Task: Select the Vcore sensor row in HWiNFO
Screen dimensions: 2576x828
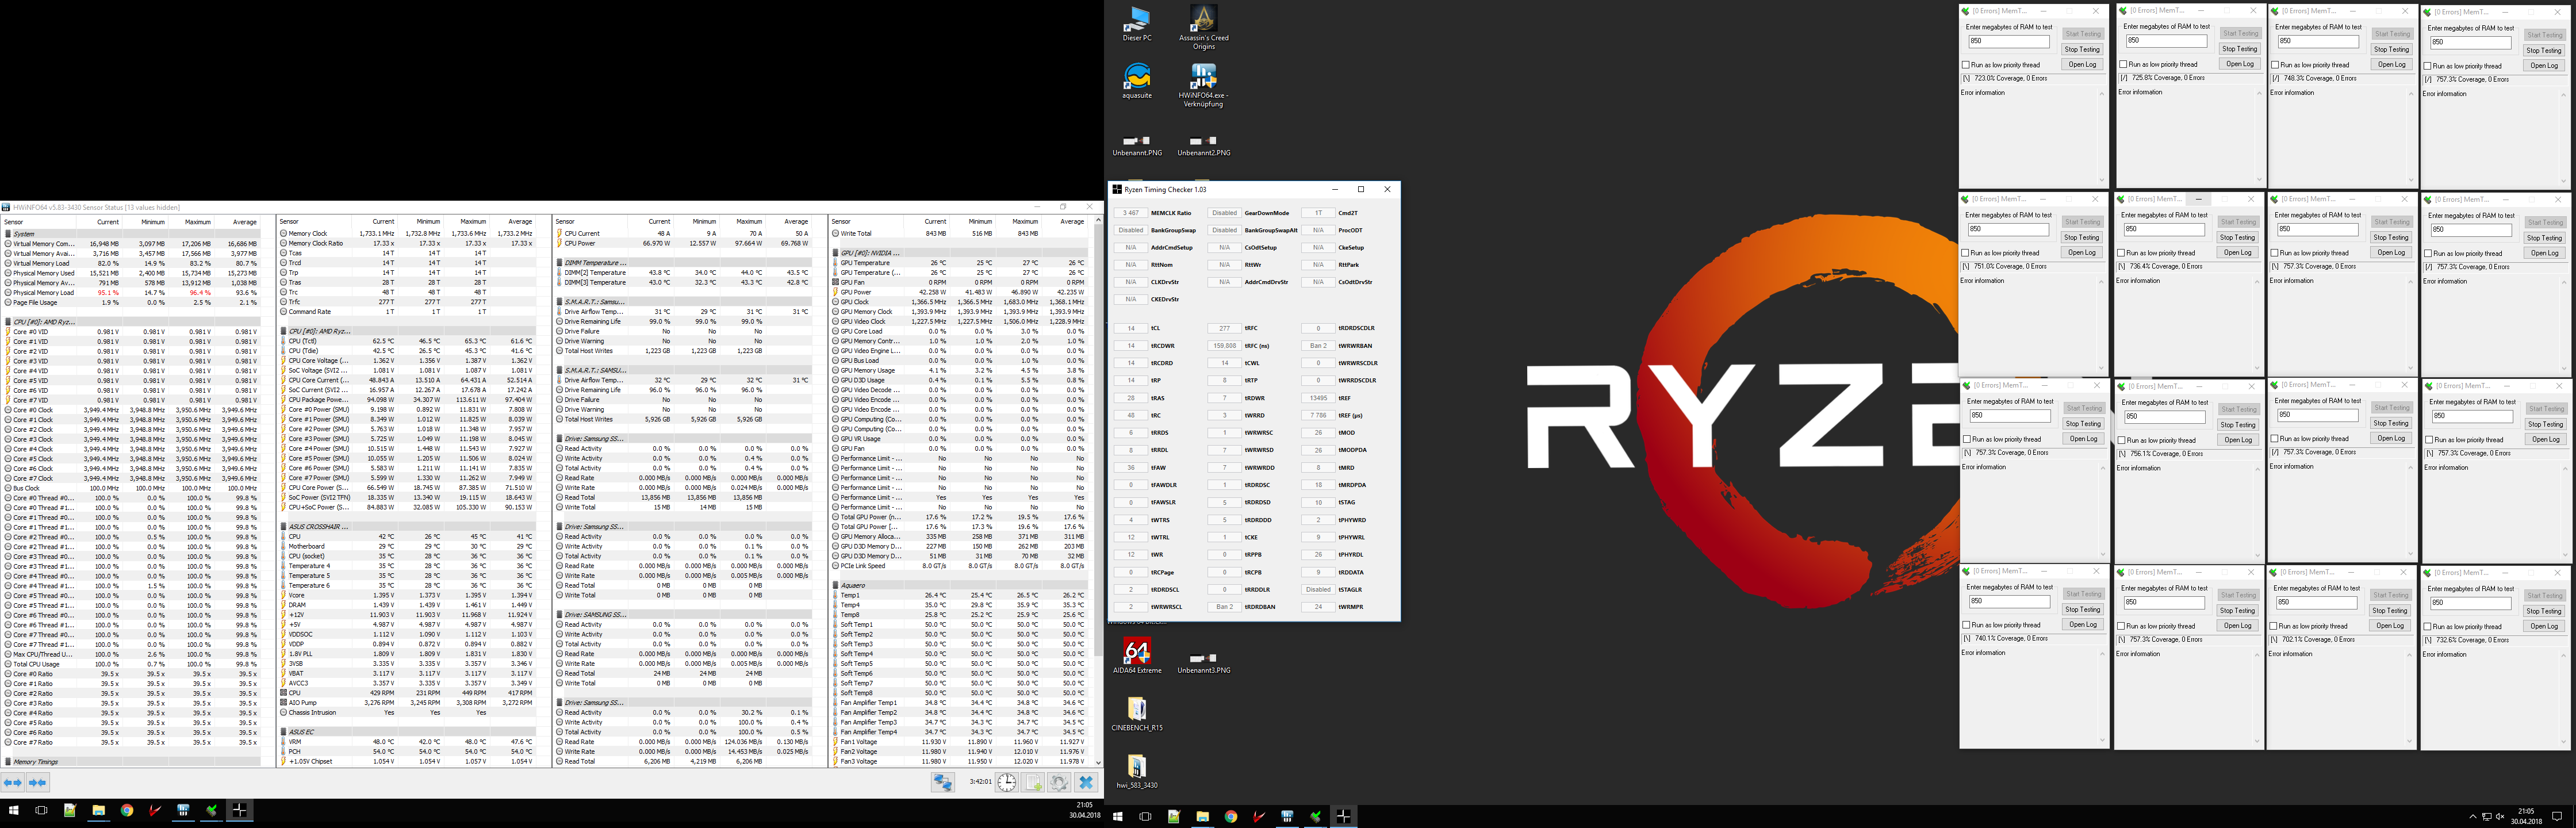Action: (408, 596)
